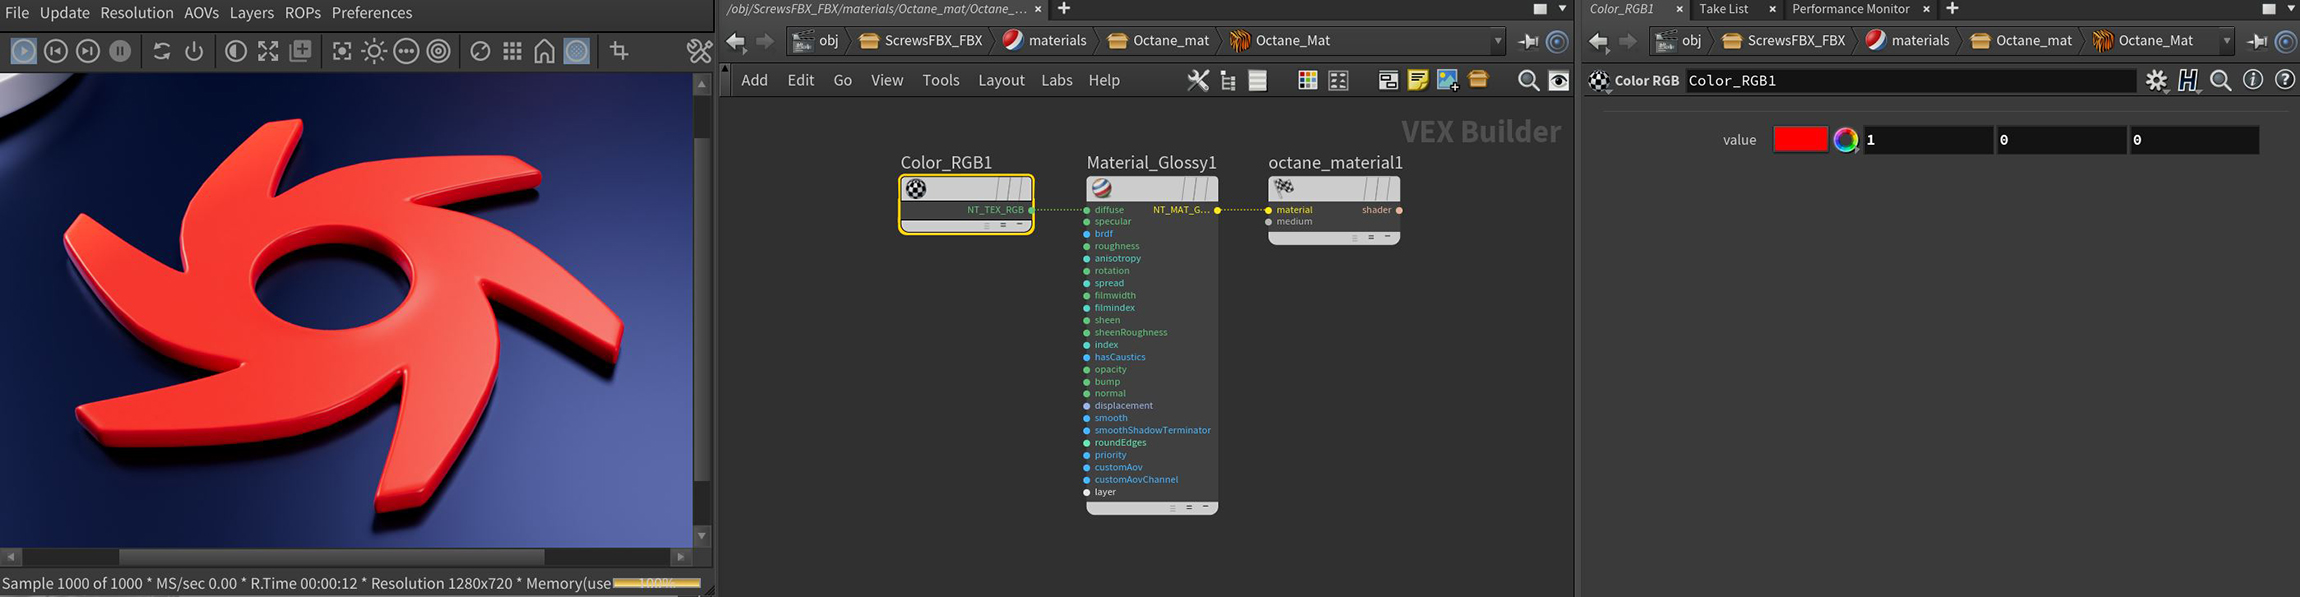2300x597 pixels.
Task: Toggle the pin icon in the parameter panel
Action: pyautogui.click(x=2257, y=41)
